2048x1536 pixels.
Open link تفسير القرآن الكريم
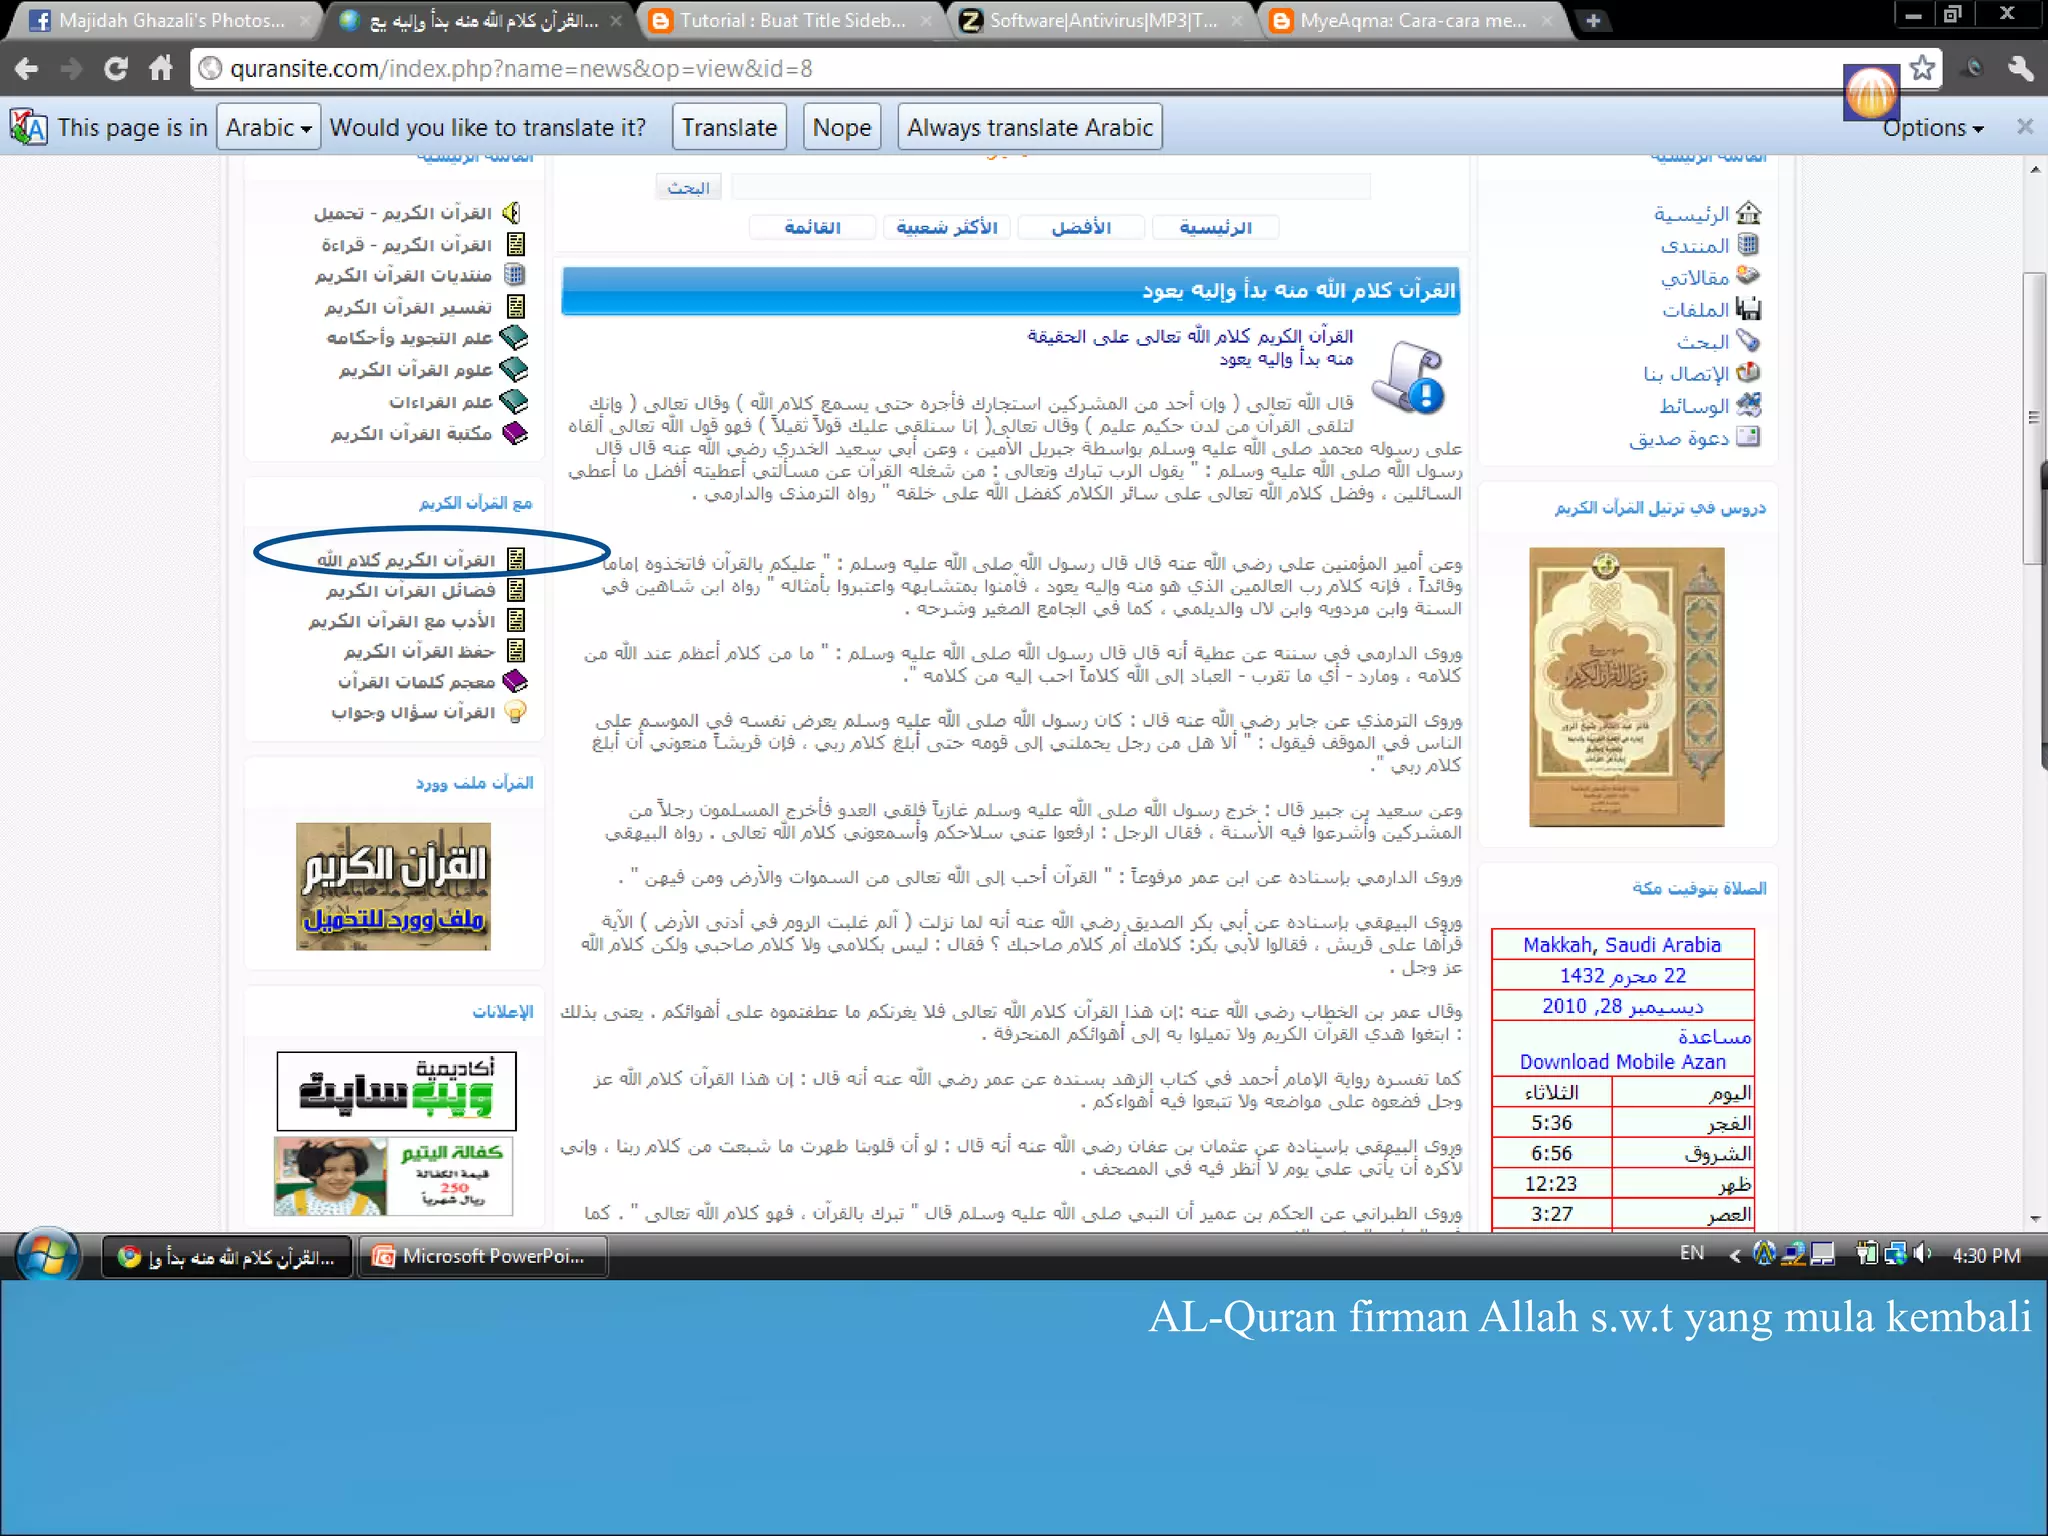(408, 307)
